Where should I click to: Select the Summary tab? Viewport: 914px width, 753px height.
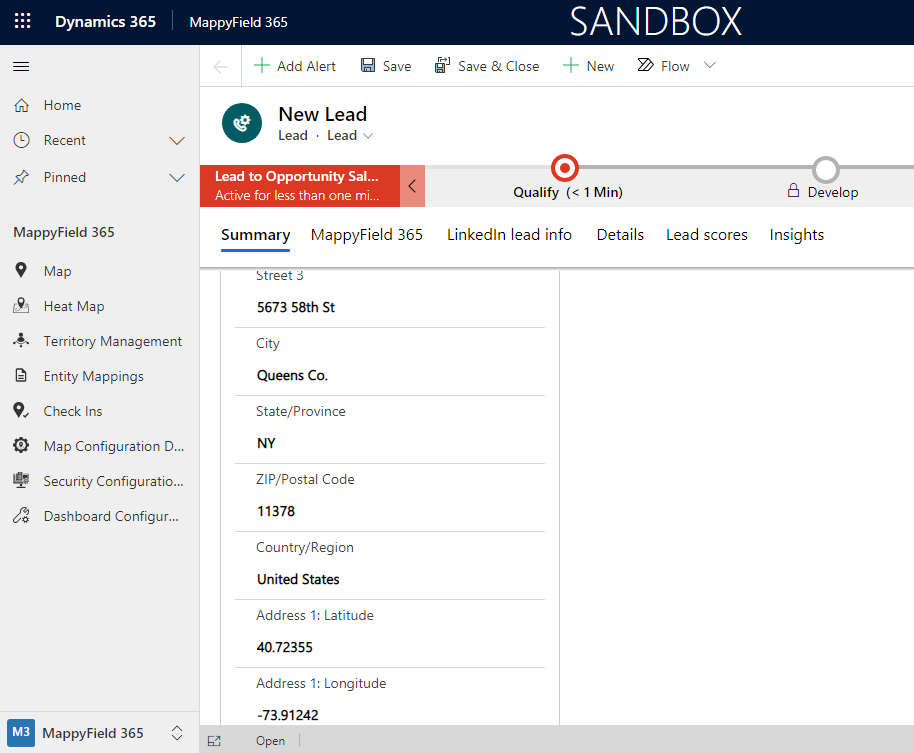(255, 235)
